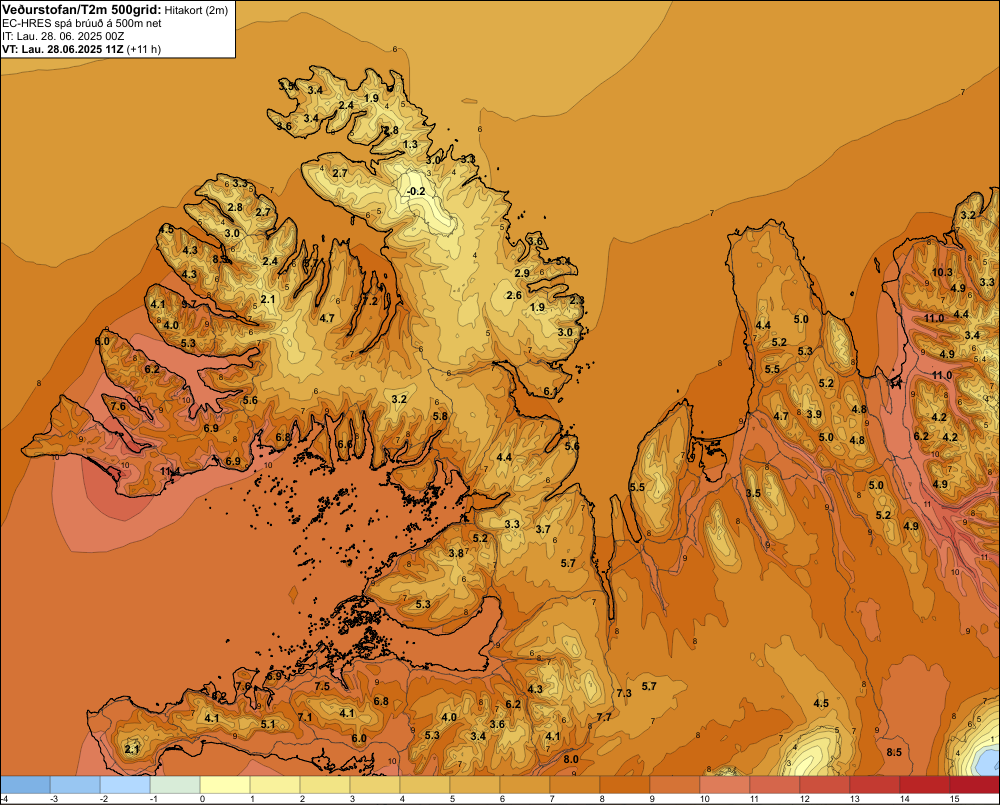
Task: Select legend swatch between 0 and 1
Action: (225, 785)
